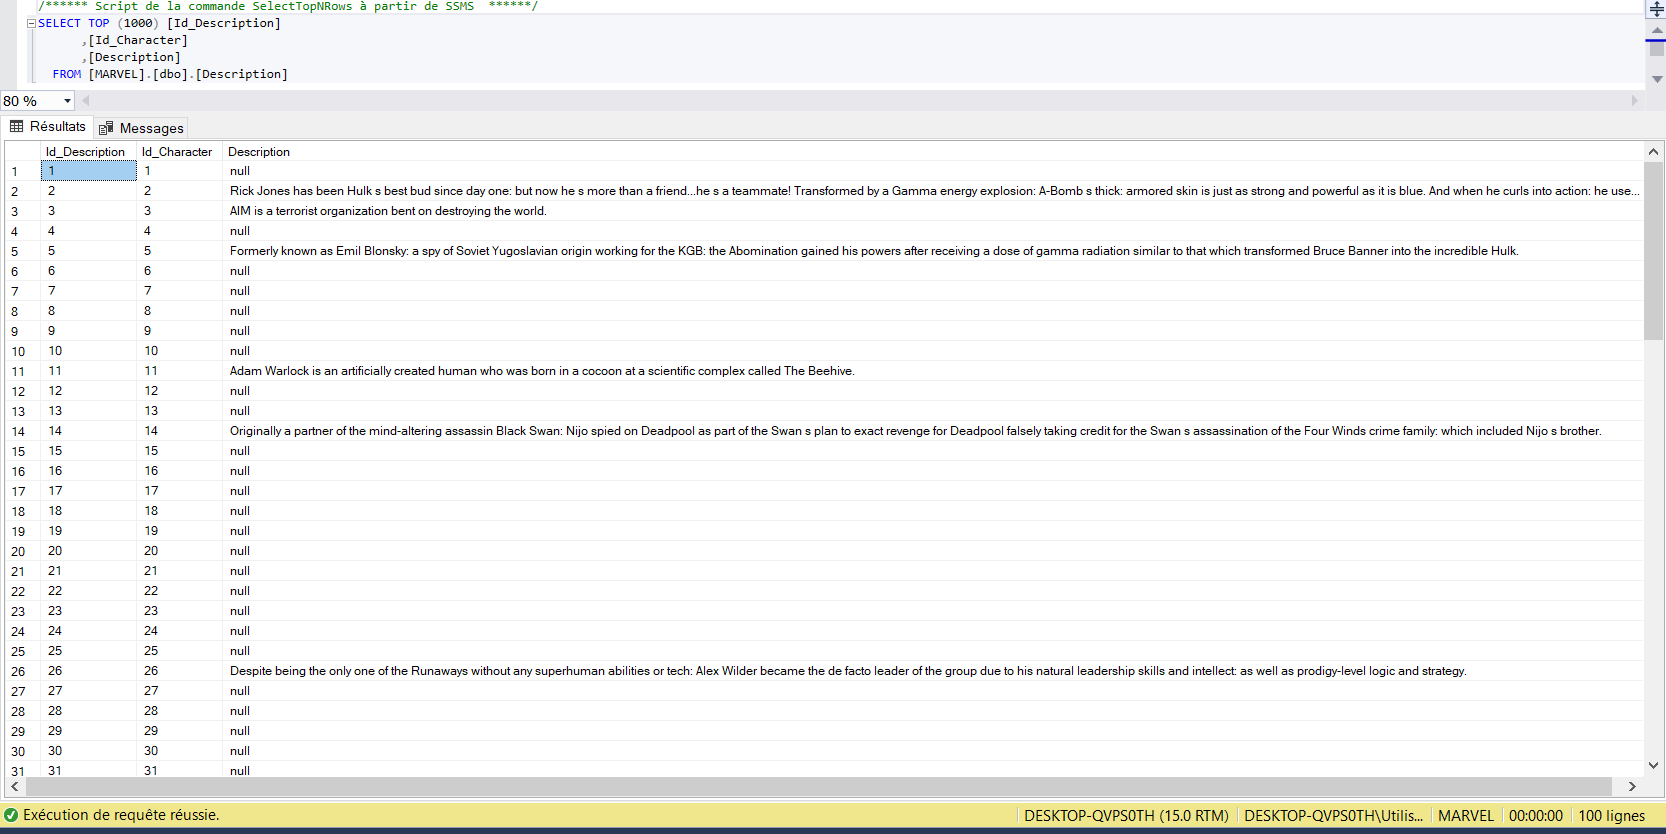Select the null Description cell in row 31
The width and height of the screenshot is (1666, 834).
click(x=933, y=770)
